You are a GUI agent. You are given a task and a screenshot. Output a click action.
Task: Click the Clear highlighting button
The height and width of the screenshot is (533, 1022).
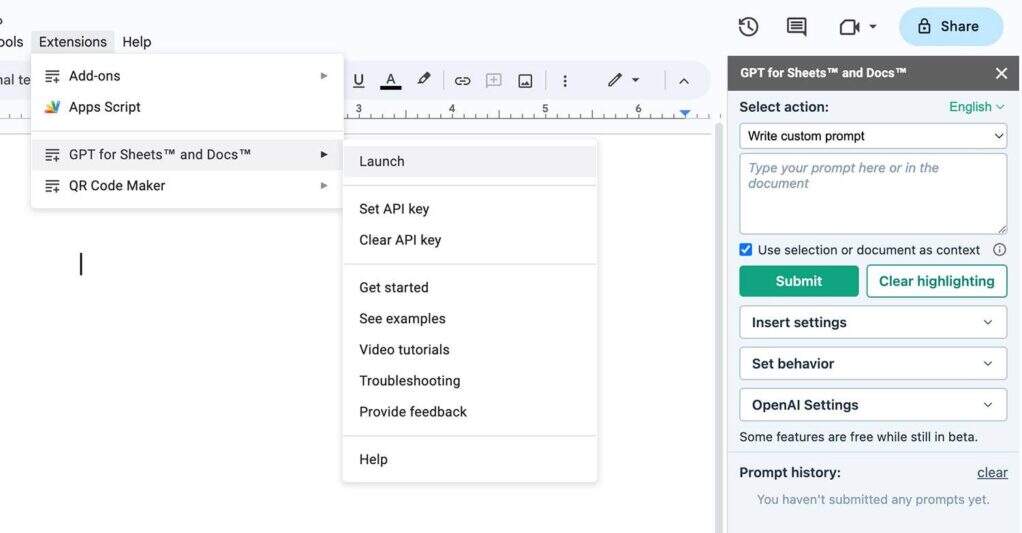tap(936, 281)
